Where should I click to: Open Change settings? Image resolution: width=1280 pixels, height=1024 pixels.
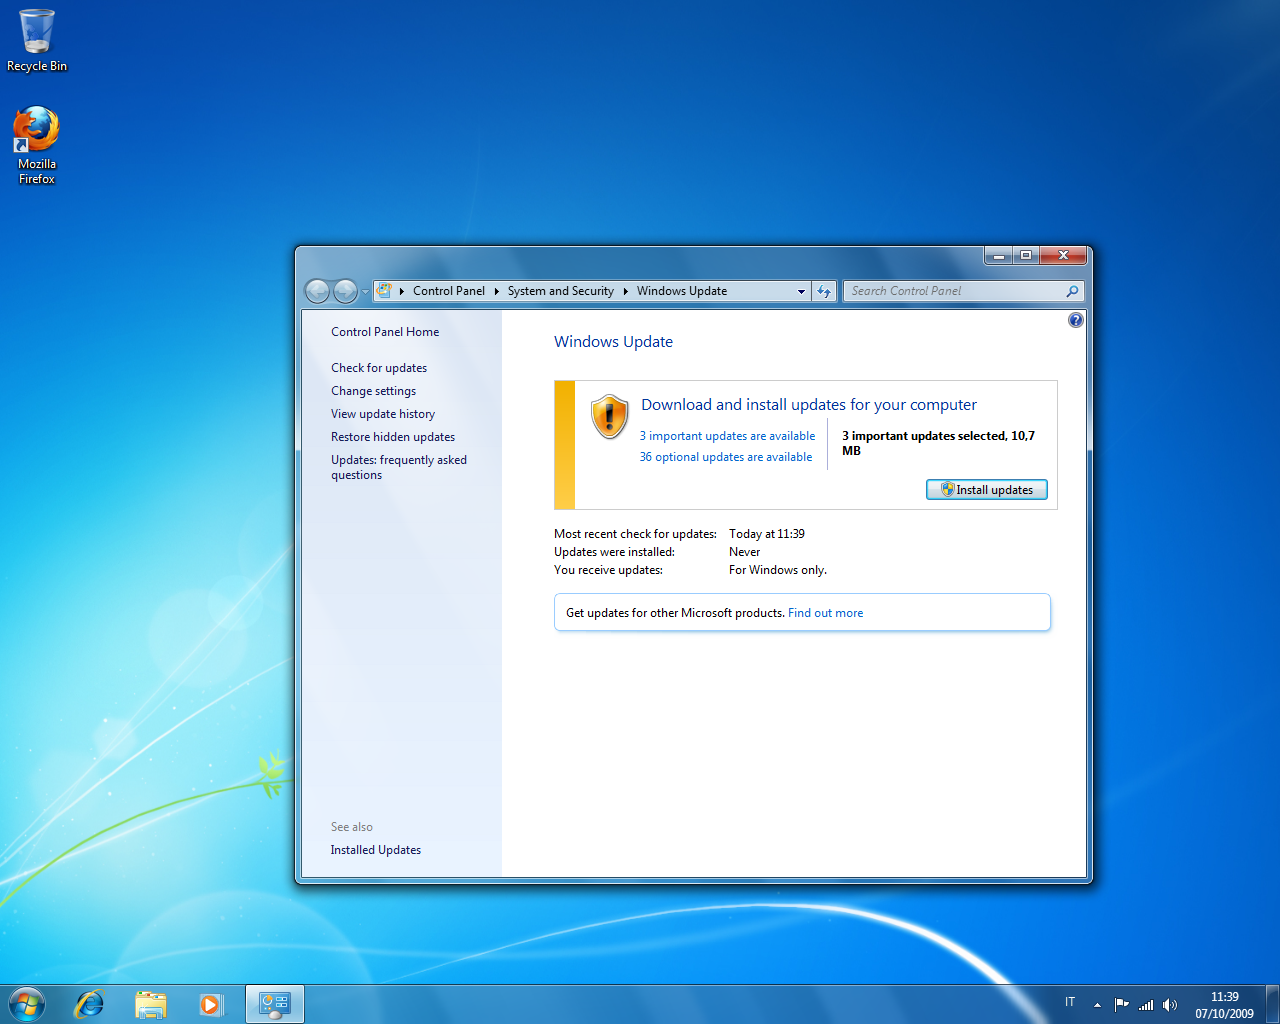click(x=374, y=391)
